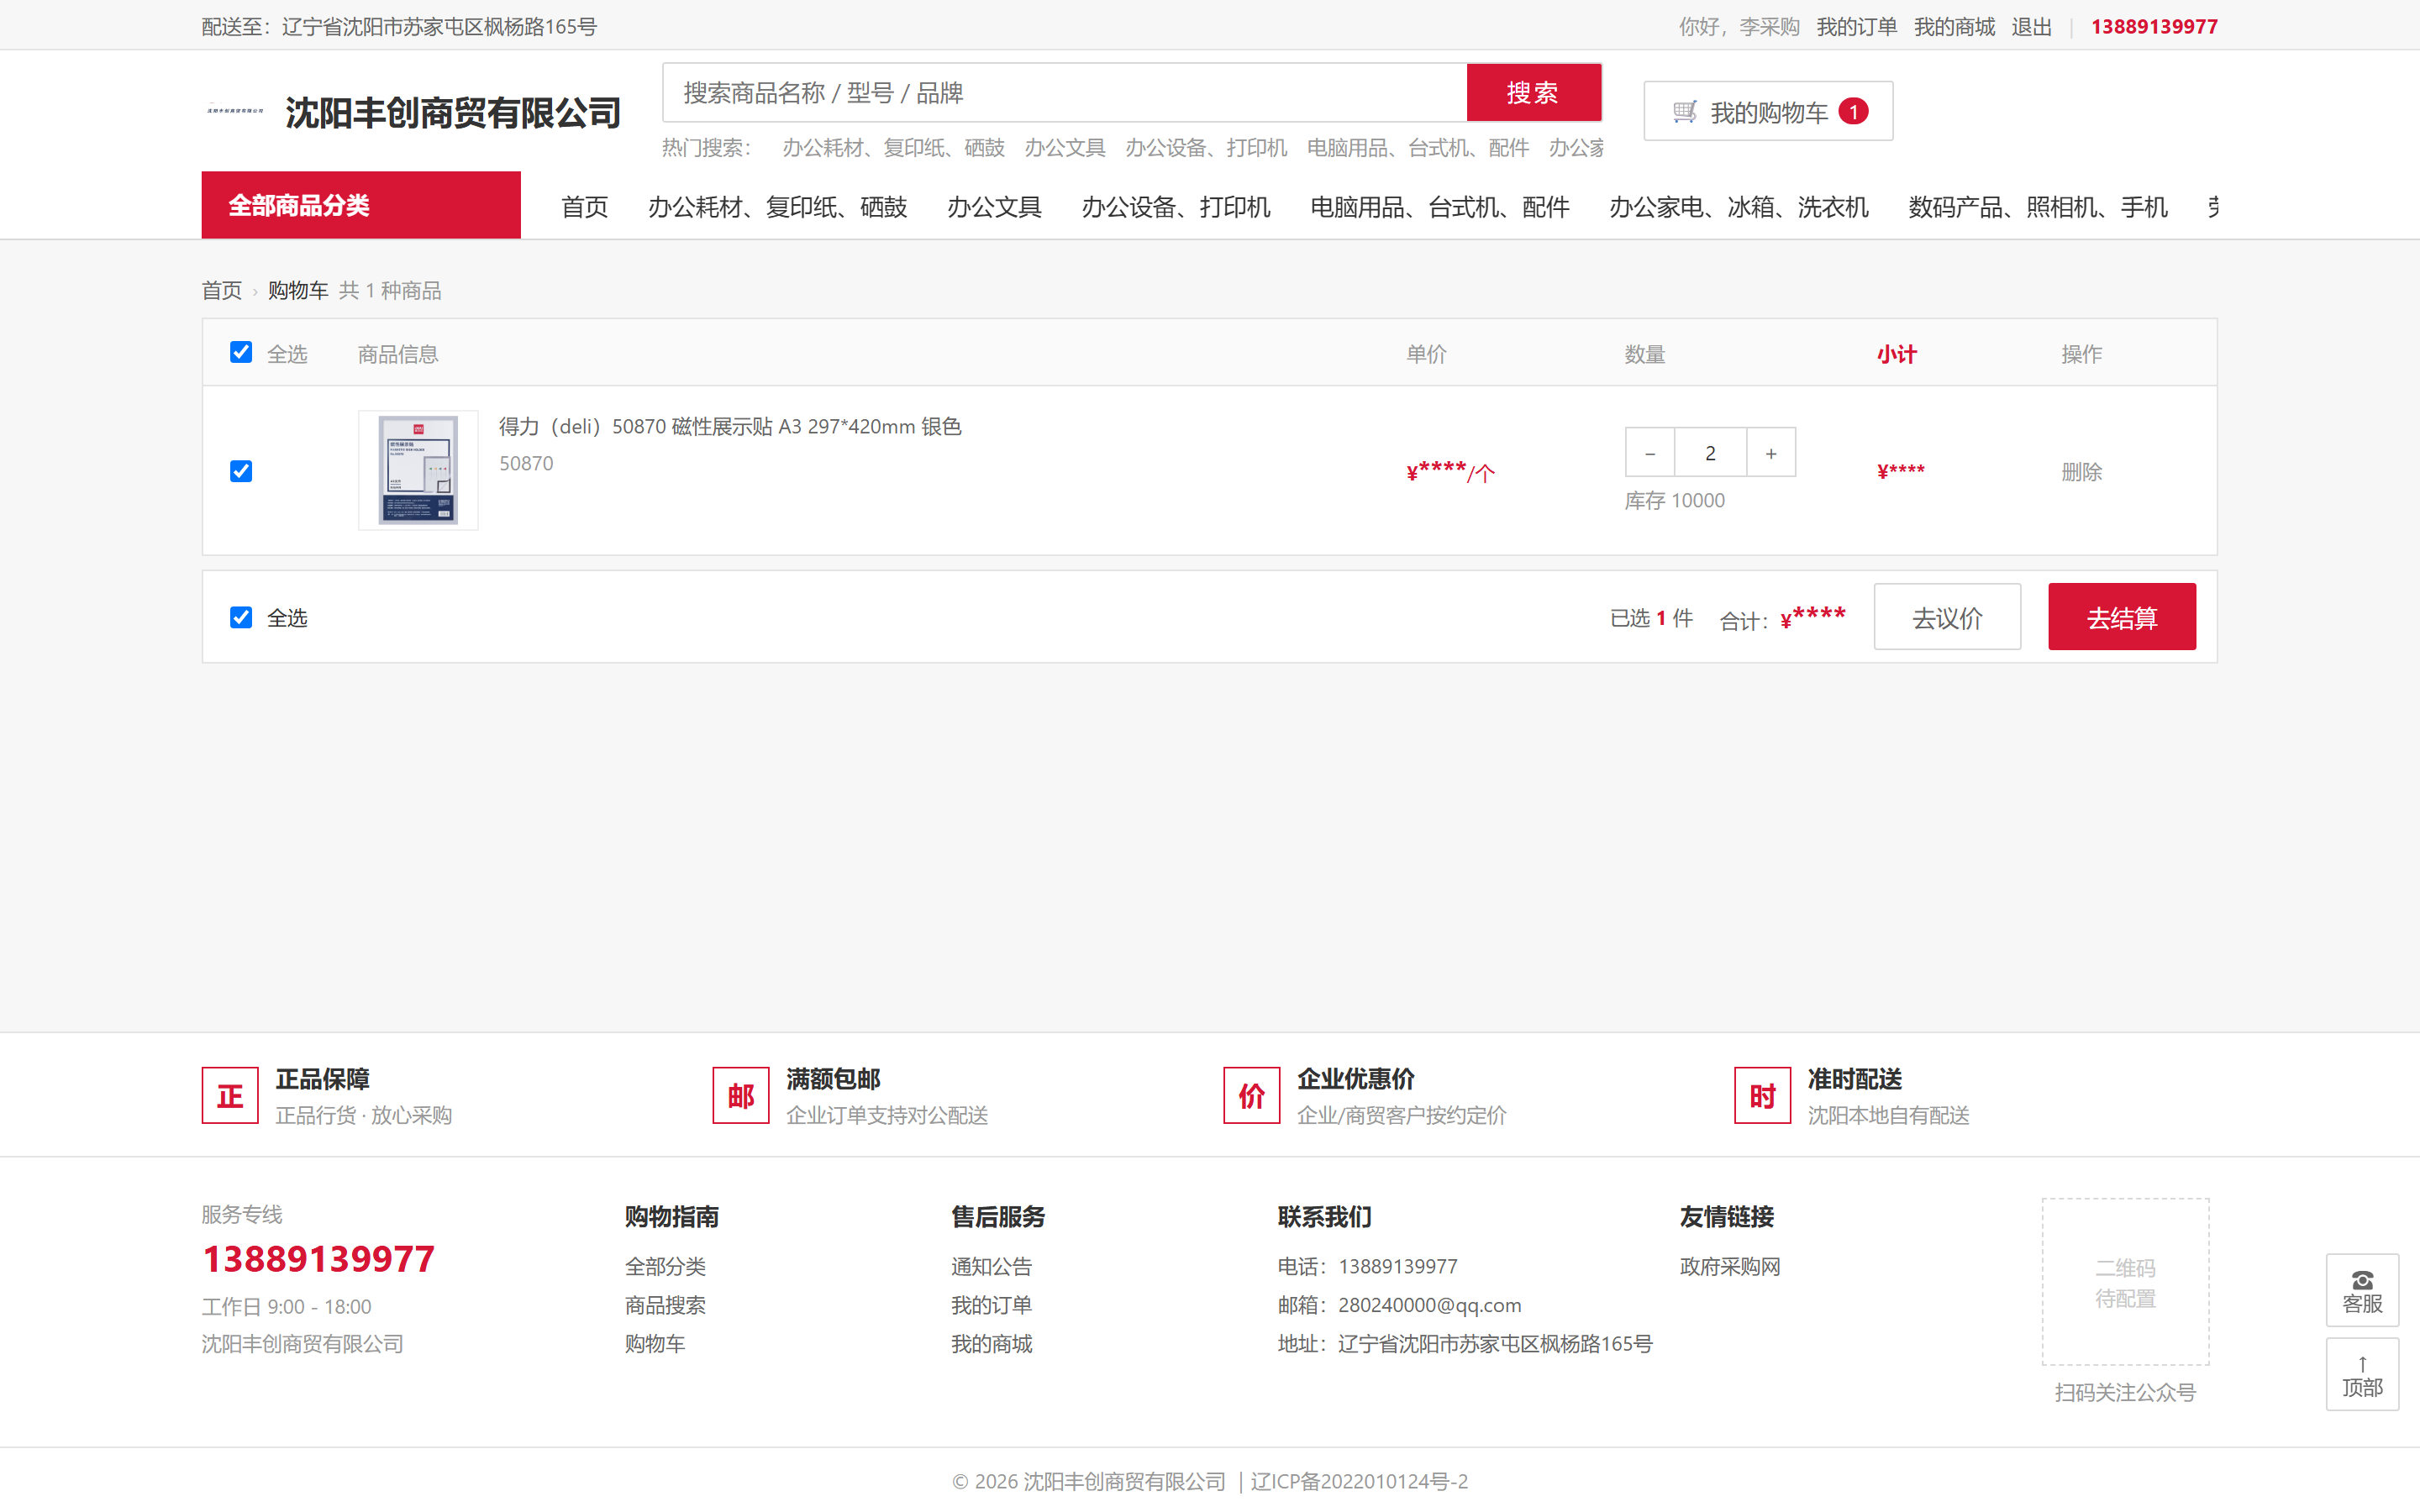This screenshot has width=2420, height=1512.
Task: Open the shopping cart icon button
Action: tap(1767, 111)
